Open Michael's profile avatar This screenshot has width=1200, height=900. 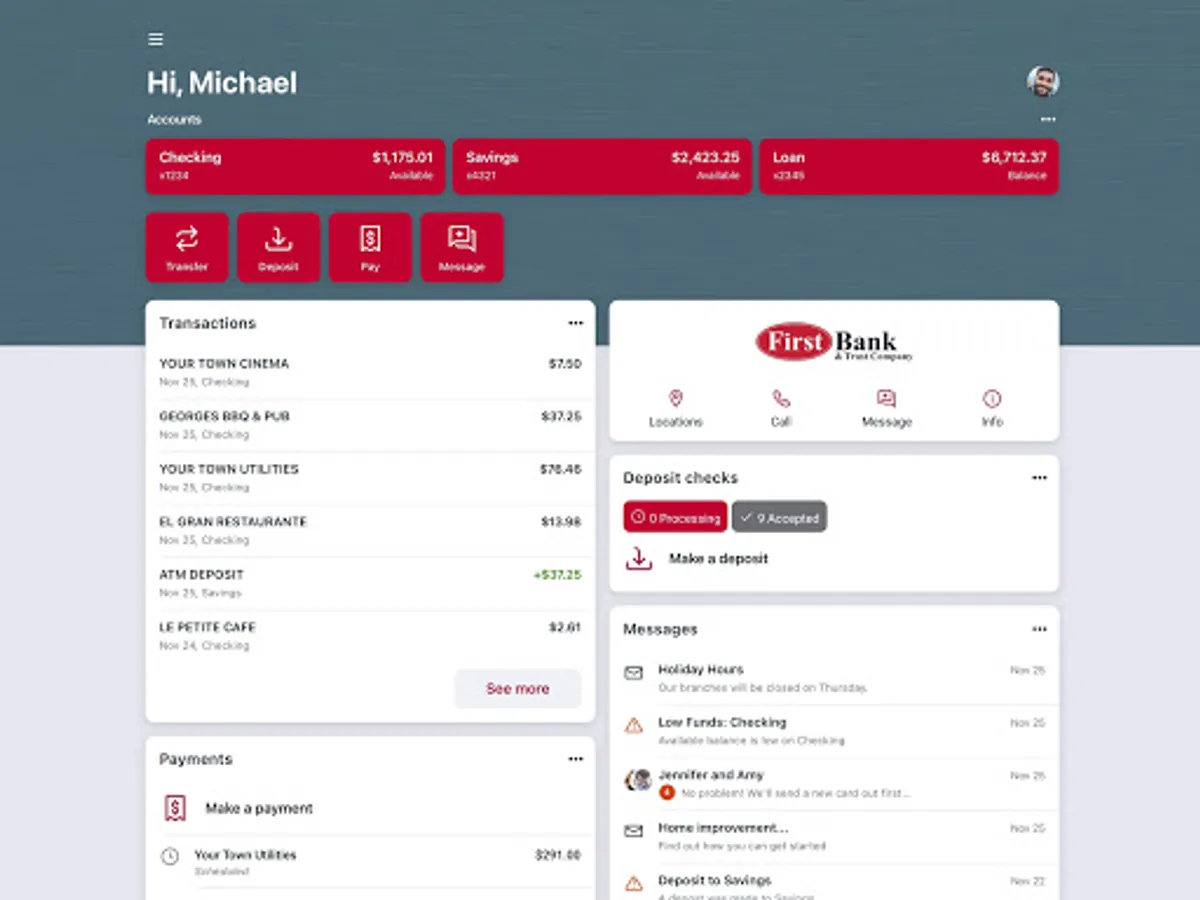click(x=1042, y=82)
